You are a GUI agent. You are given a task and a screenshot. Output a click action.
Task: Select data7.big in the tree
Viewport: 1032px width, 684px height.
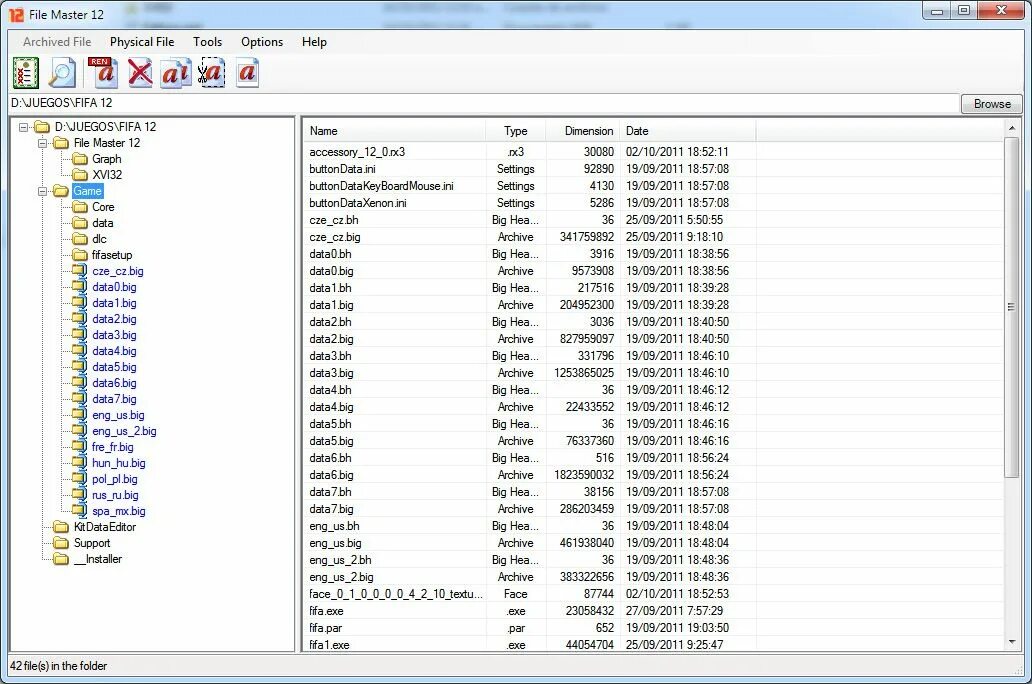[x=115, y=399]
